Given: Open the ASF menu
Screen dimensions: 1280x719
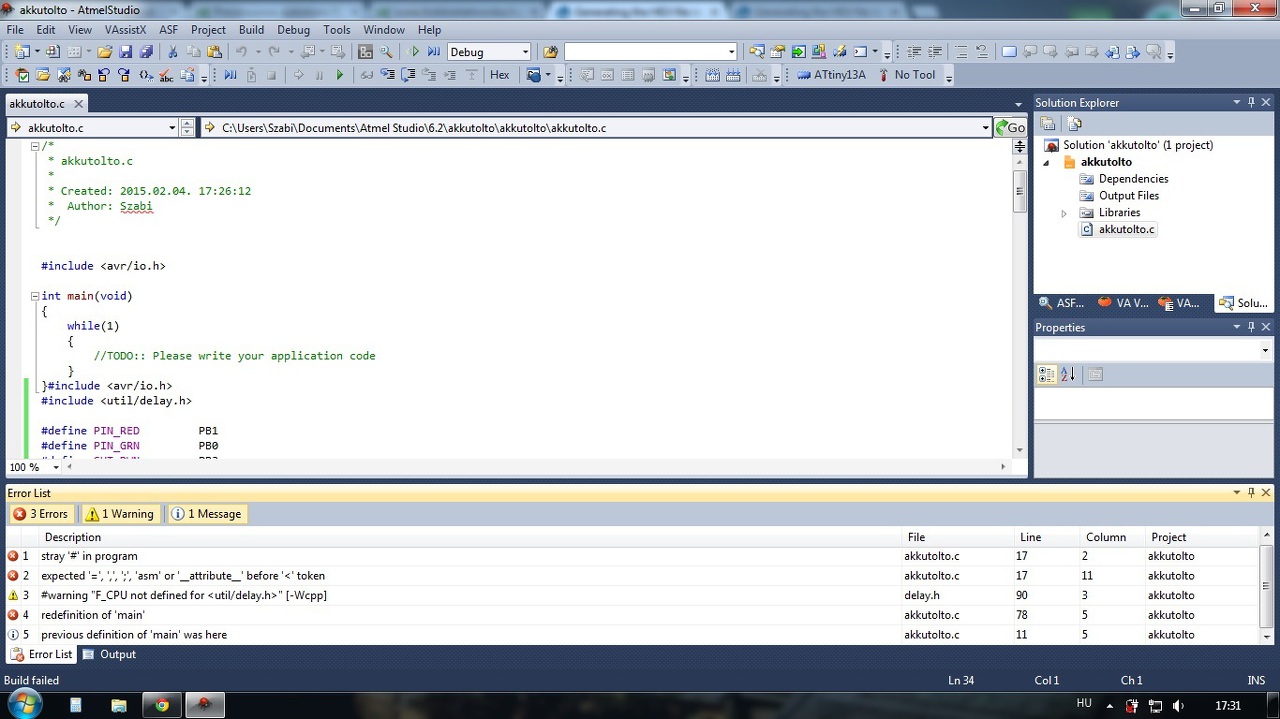Looking at the screenshot, I should coord(168,30).
